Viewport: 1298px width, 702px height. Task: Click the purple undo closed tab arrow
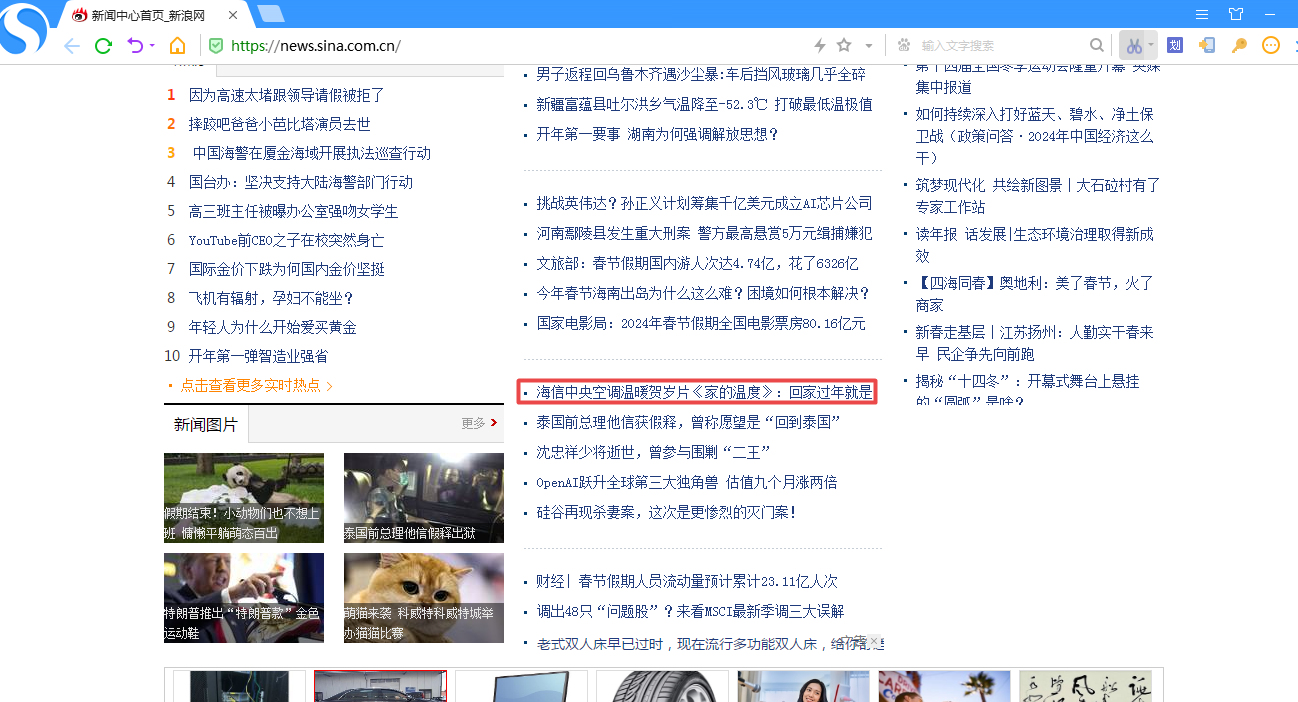click(134, 46)
